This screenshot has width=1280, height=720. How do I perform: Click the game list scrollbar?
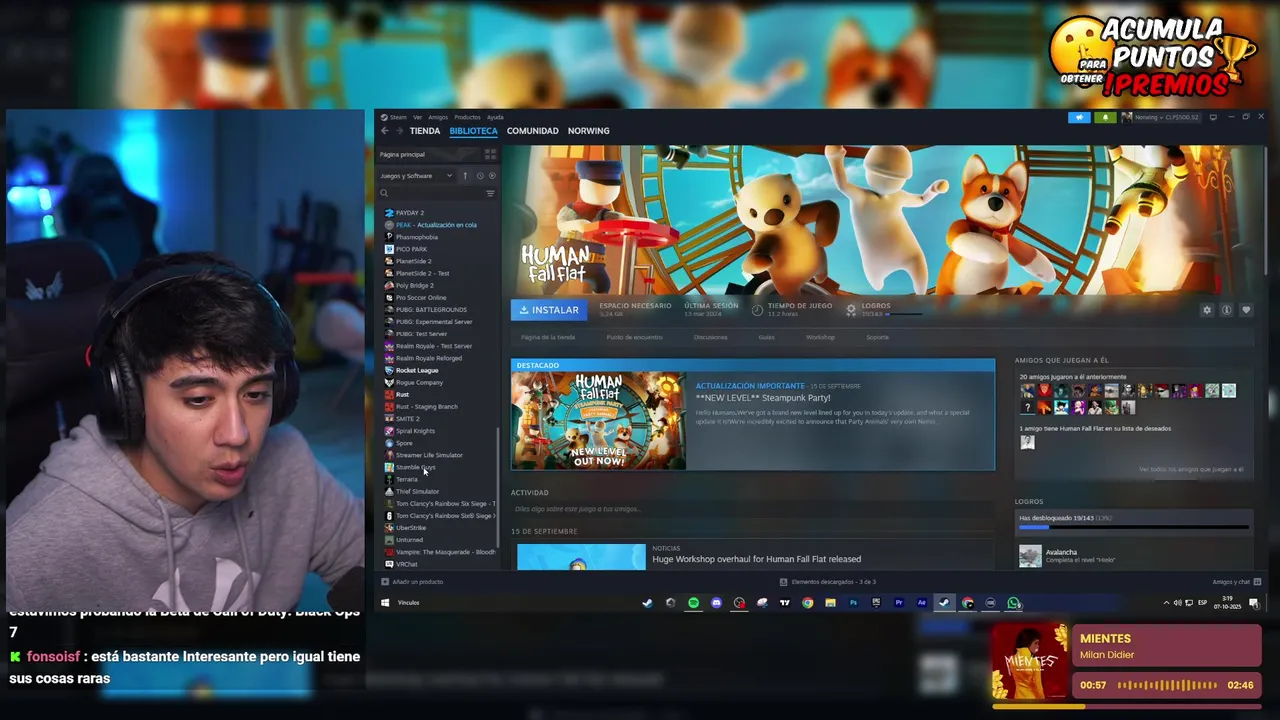coord(498,490)
